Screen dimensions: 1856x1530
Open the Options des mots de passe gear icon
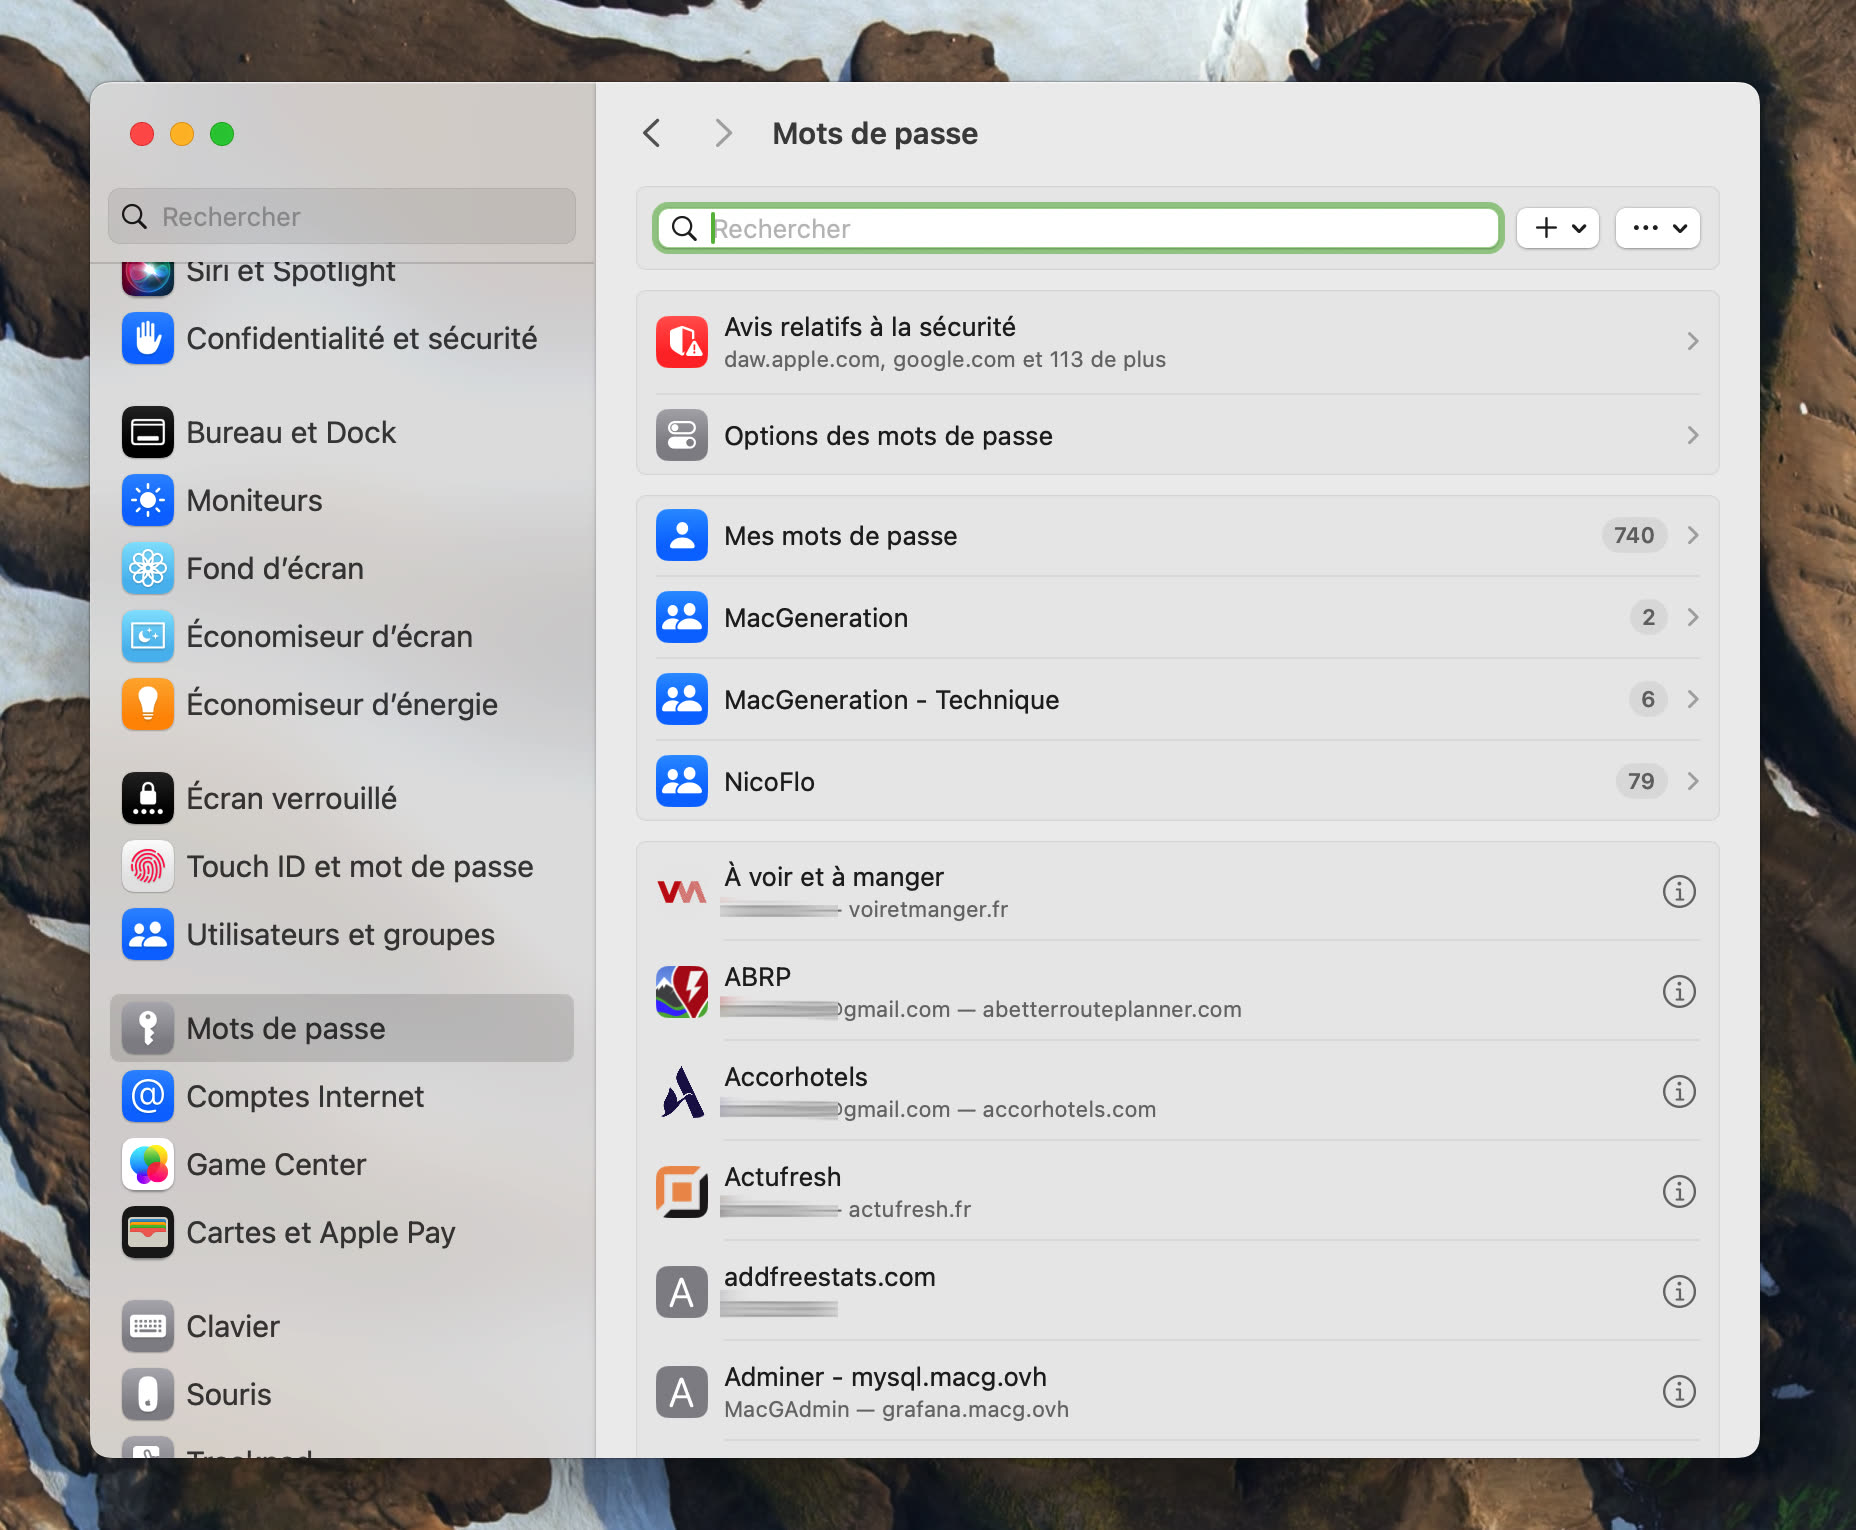pos(682,435)
